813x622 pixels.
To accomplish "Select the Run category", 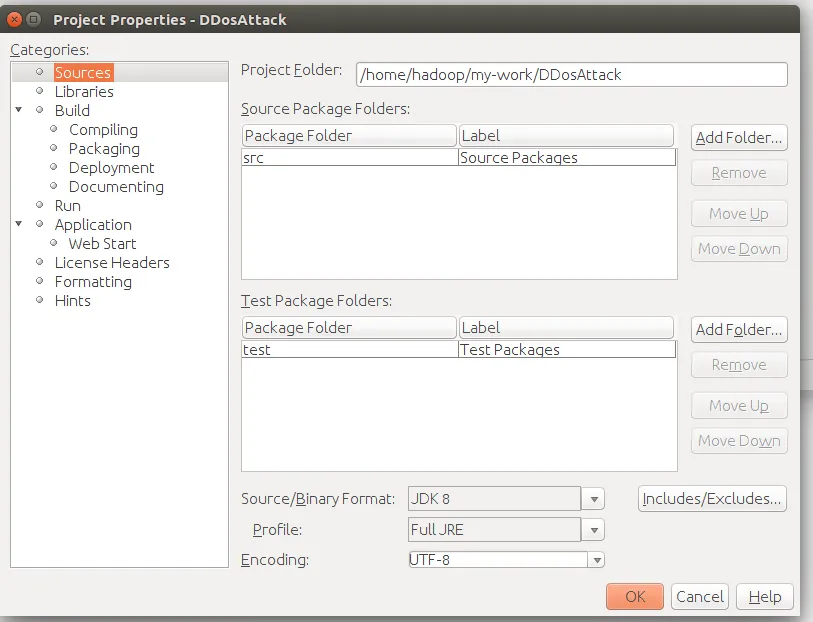I will tap(68, 206).
